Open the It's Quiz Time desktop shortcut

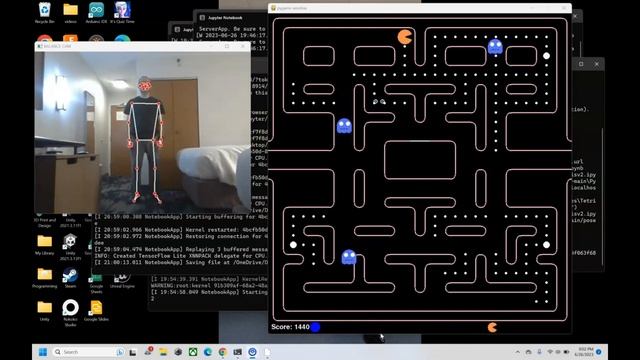122,12
